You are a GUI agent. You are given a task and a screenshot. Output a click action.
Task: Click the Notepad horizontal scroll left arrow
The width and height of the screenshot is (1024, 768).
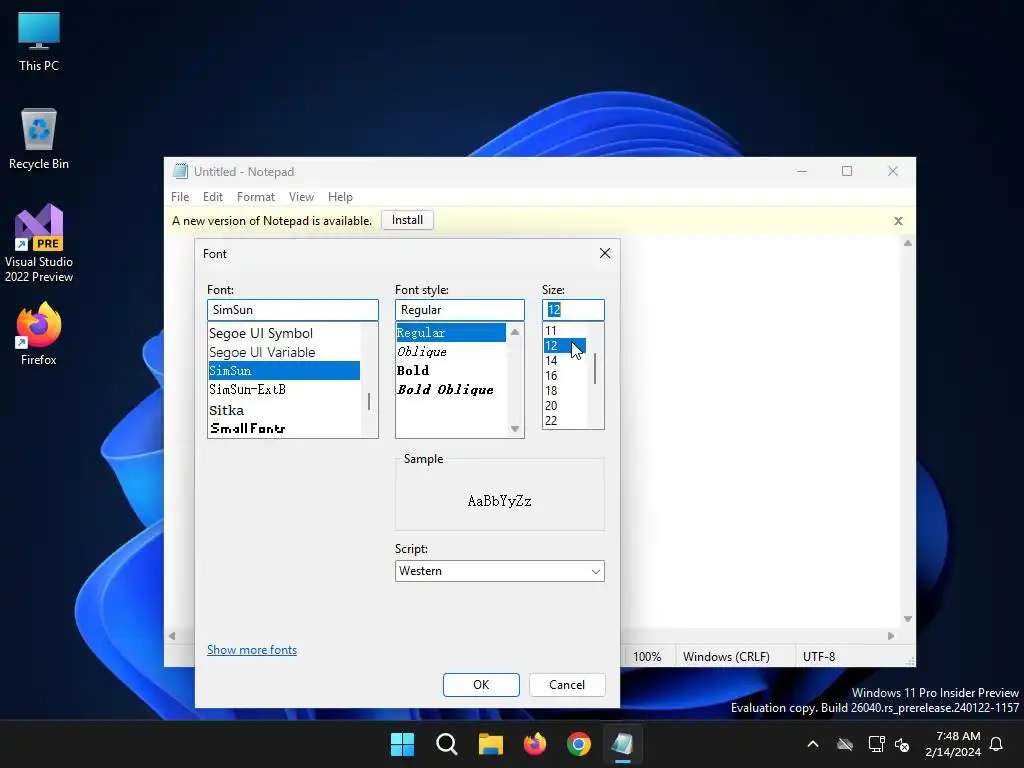click(x=172, y=635)
